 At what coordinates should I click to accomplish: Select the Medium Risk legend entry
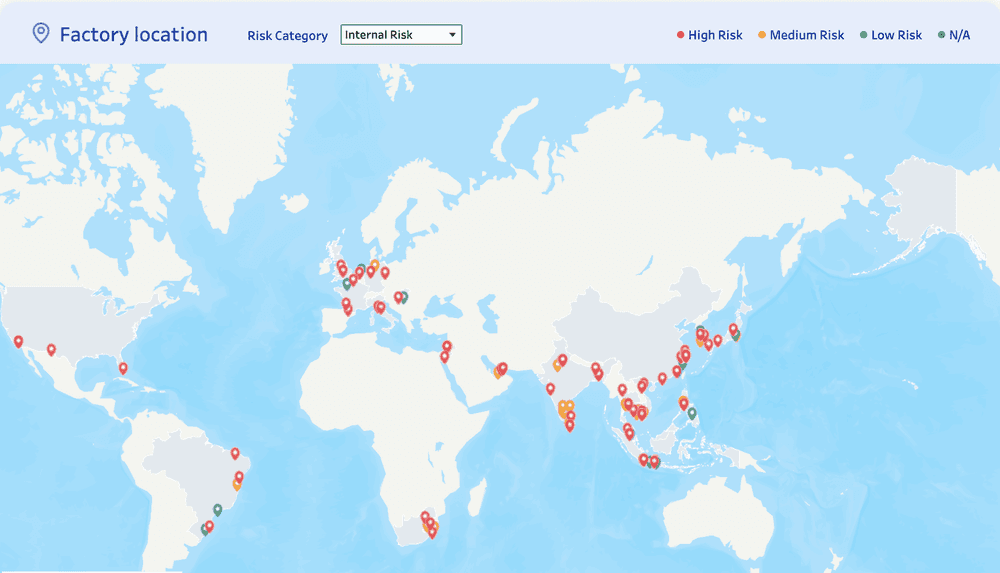tap(801, 35)
